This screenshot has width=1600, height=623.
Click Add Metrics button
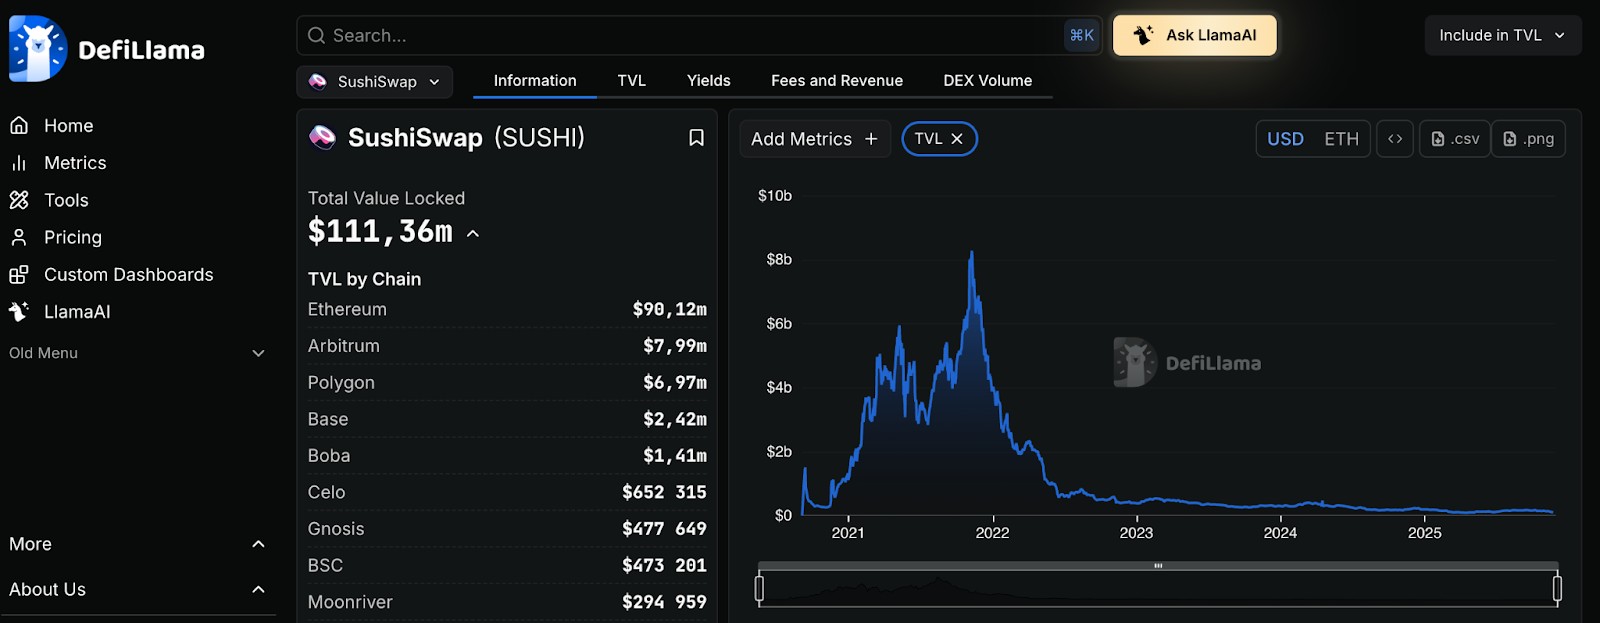(x=814, y=139)
